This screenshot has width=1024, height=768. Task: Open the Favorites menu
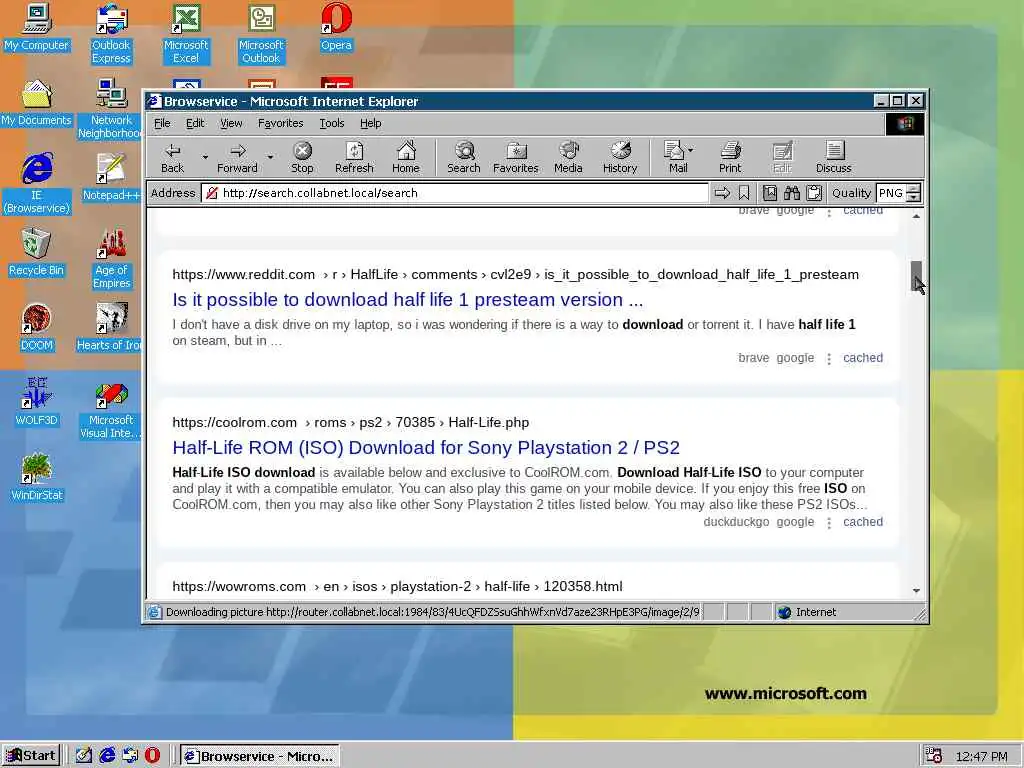(280, 123)
